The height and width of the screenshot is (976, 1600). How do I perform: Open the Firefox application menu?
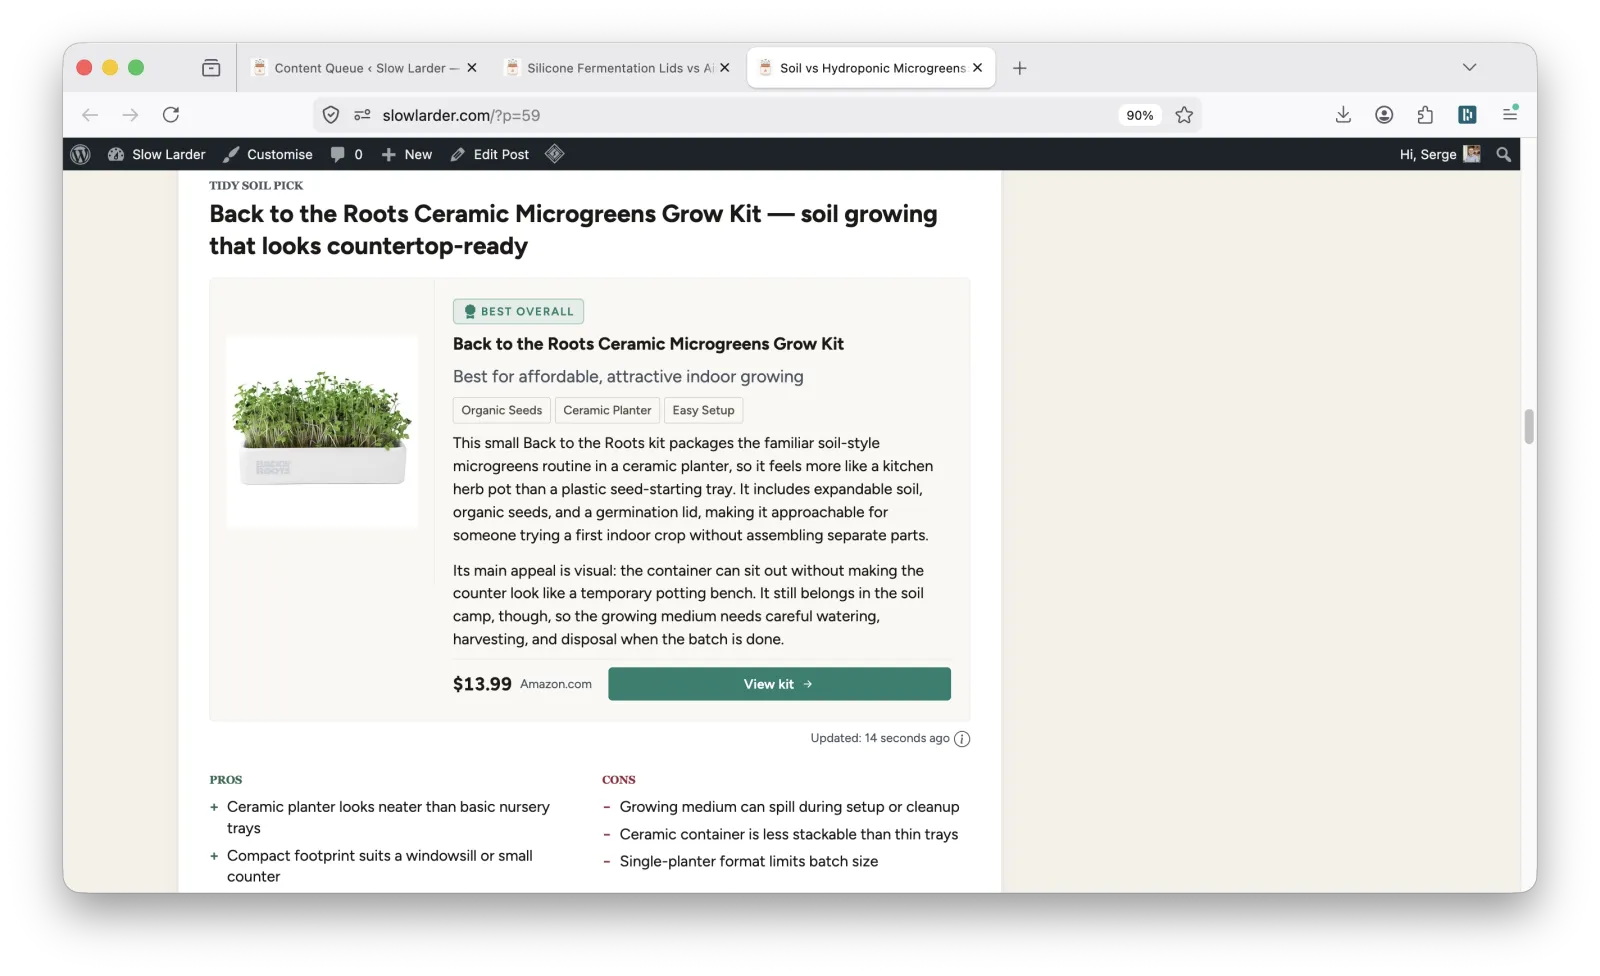(x=1510, y=114)
